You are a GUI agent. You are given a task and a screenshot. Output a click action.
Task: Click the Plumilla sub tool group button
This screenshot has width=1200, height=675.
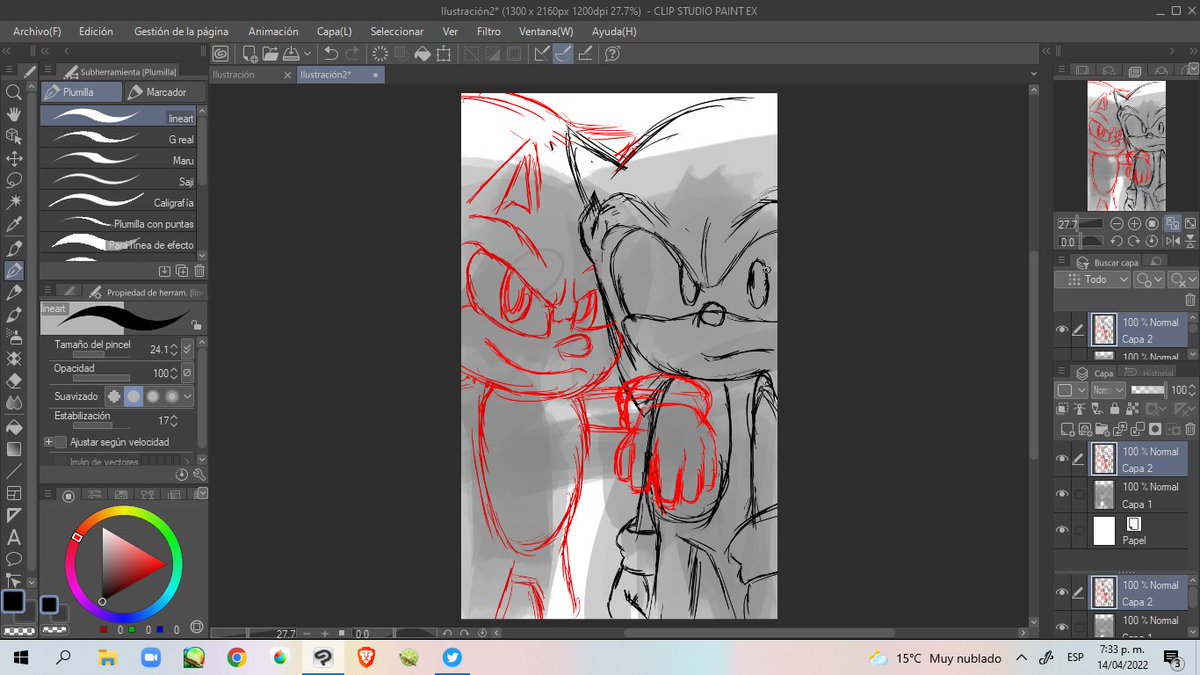pyautogui.click(x=80, y=92)
